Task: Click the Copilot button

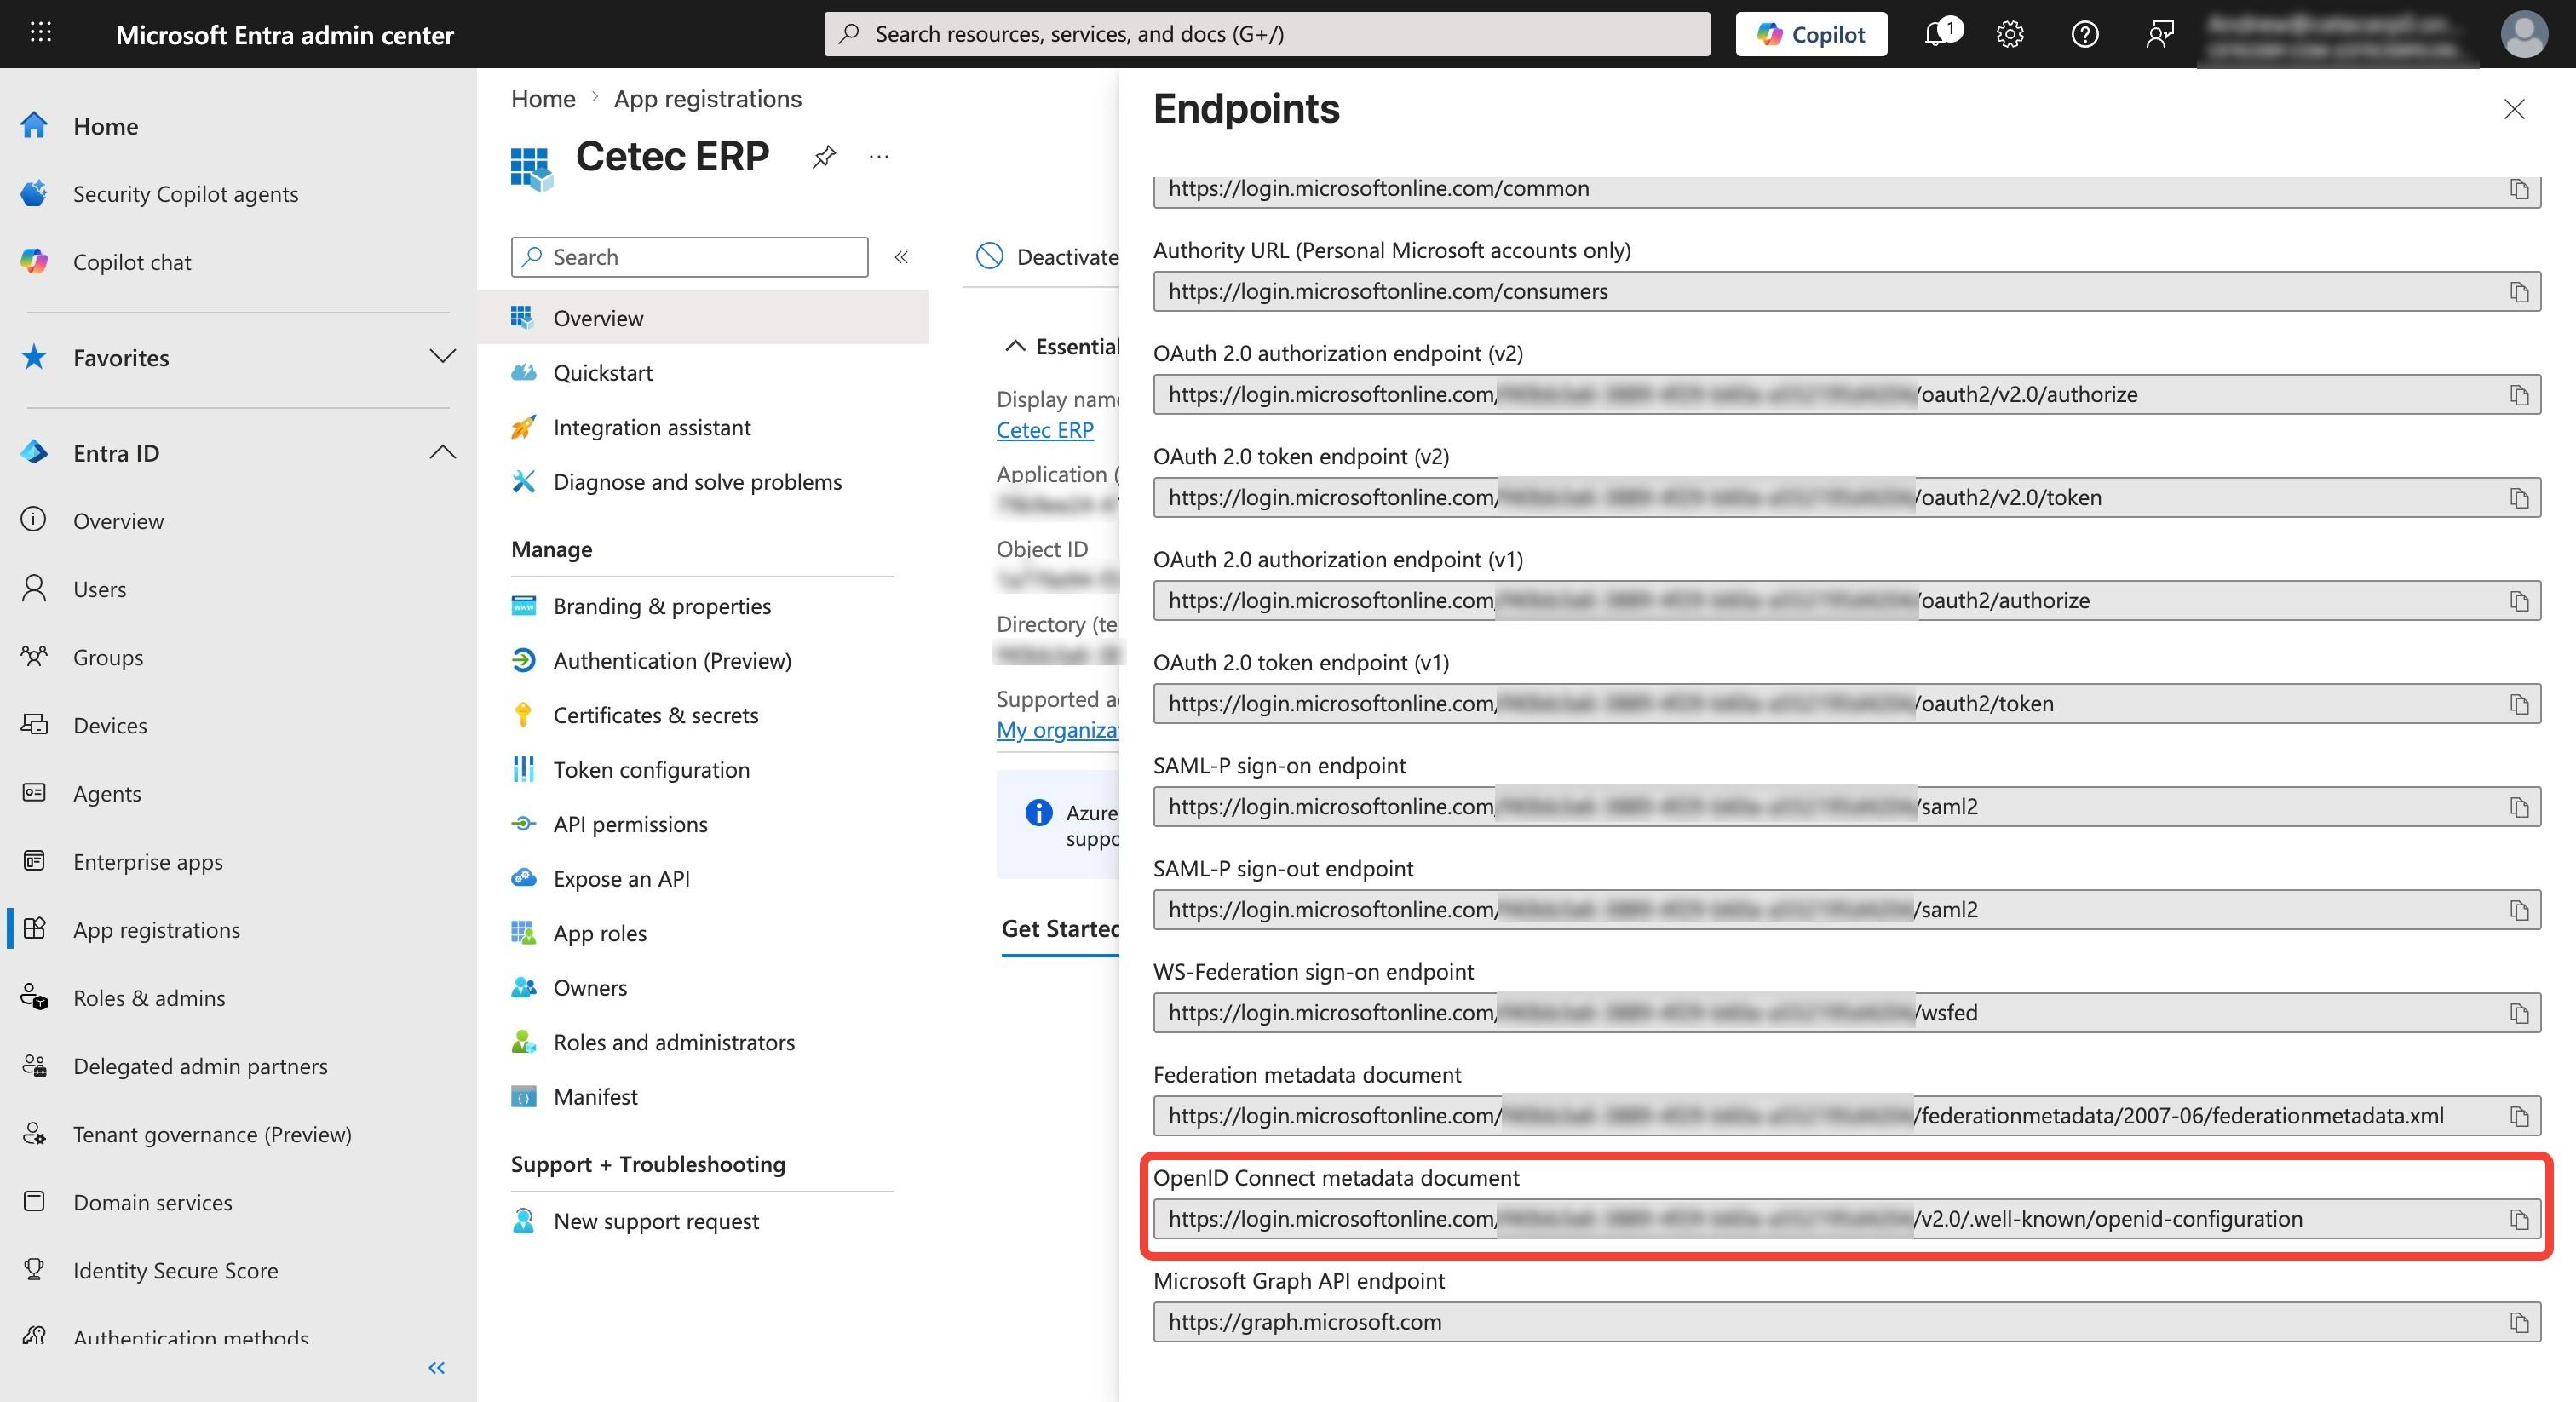Action: click(x=1811, y=34)
